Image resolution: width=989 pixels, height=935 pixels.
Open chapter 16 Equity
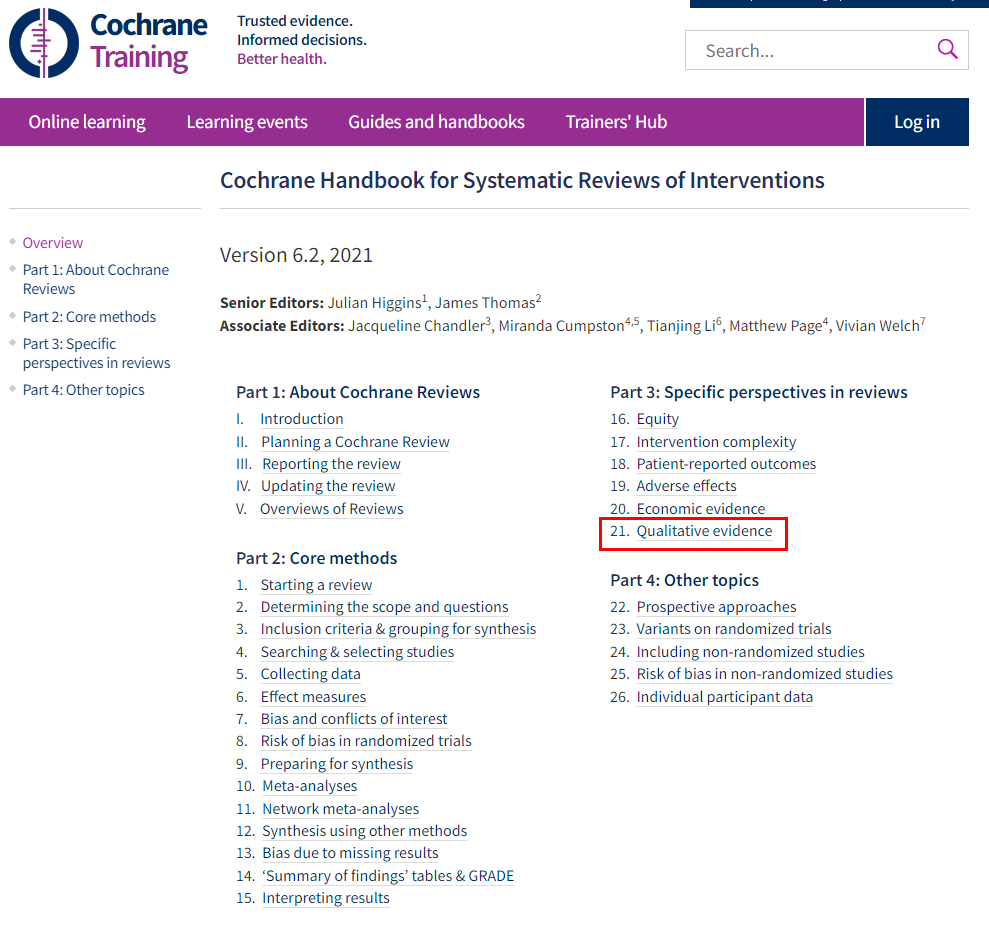point(658,419)
